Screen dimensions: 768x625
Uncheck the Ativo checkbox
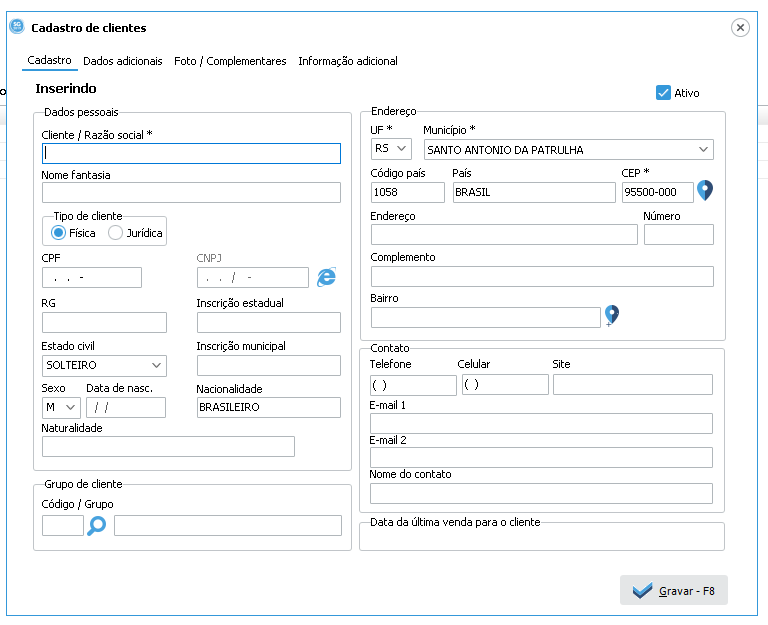click(663, 93)
